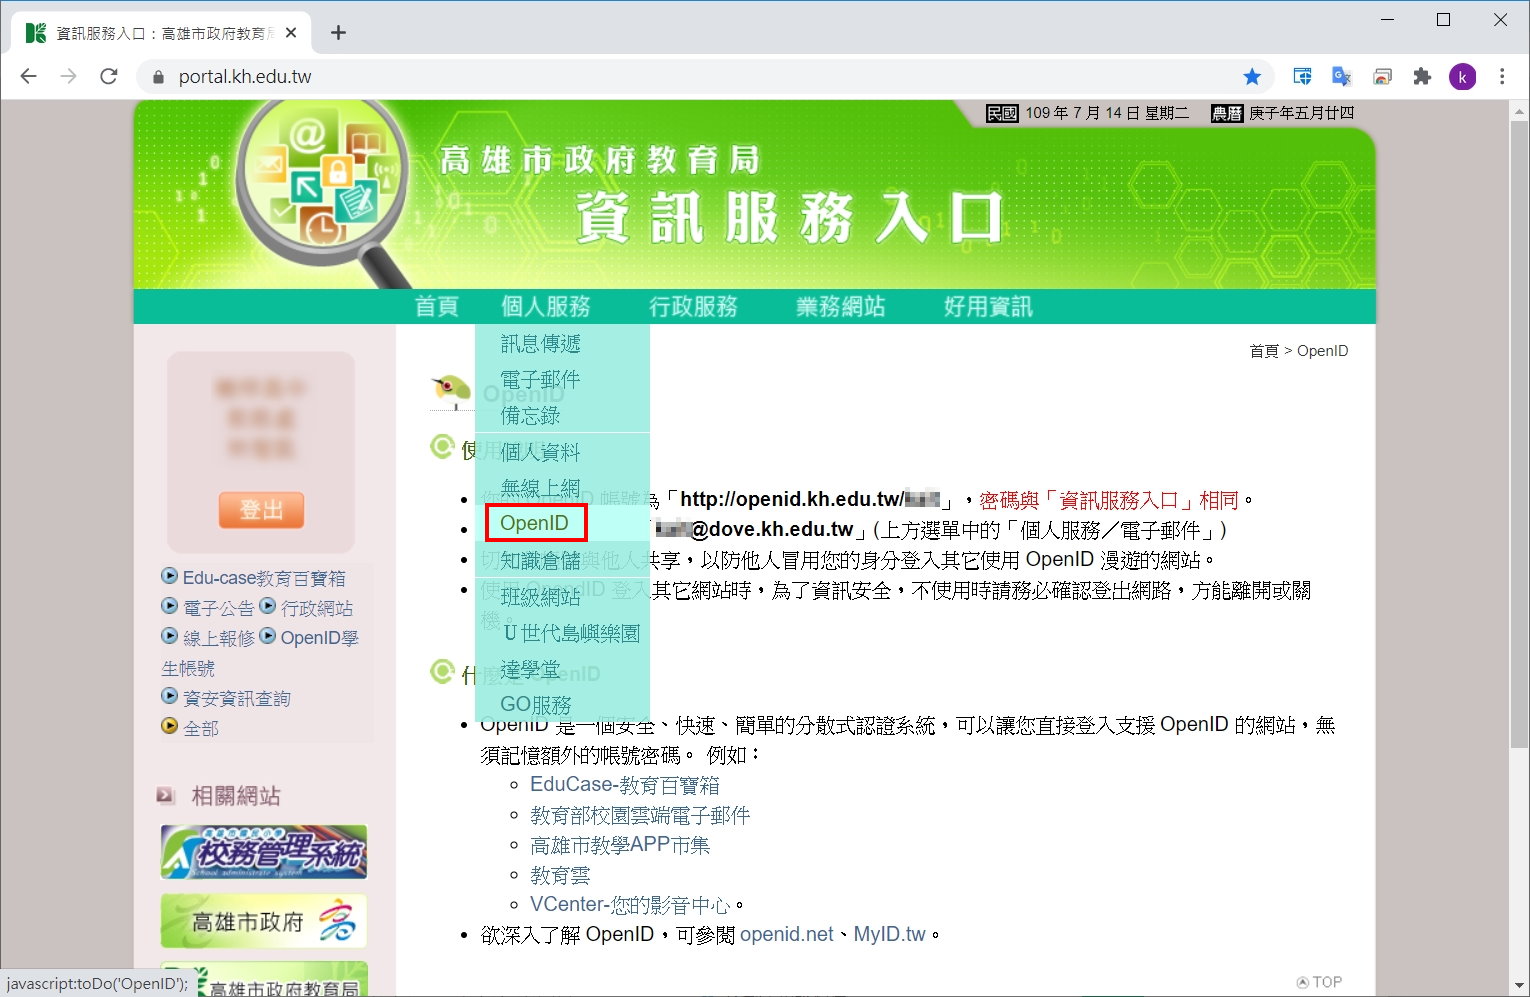Click the blue shield browser toolbar icon
This screenshot has width=1530, height=997.
(x=1301, y=76)
